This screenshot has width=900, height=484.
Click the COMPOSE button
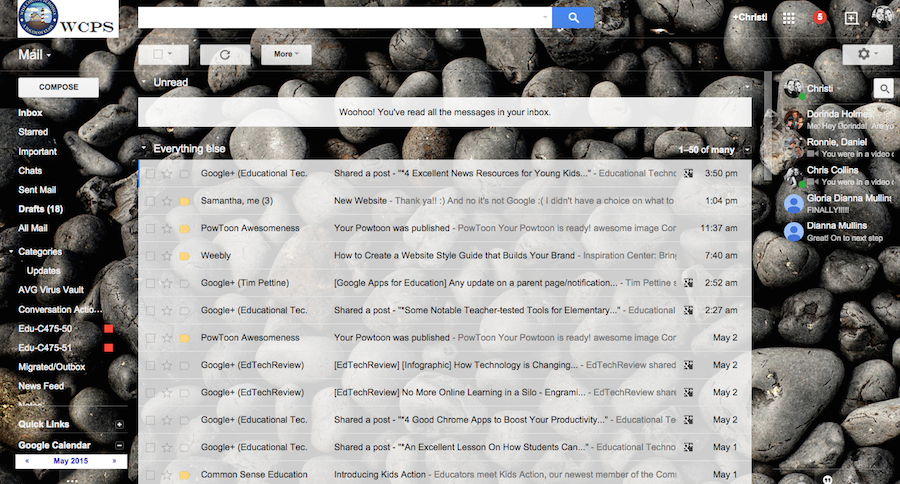point(59,87)
